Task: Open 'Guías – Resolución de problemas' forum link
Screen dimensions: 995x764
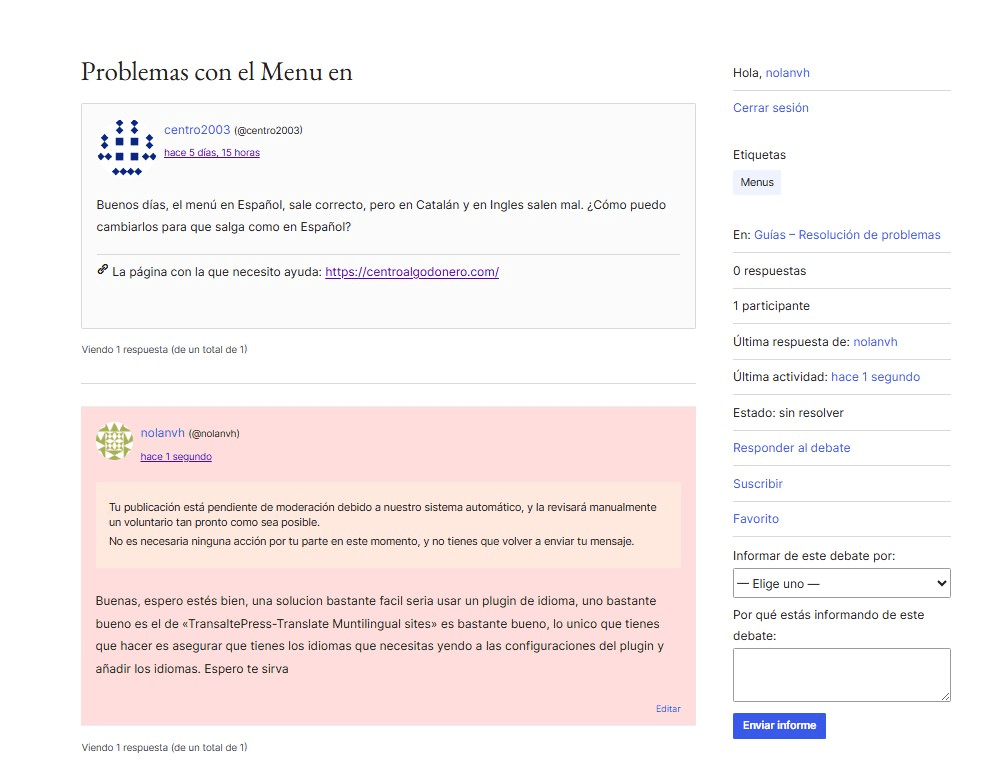Action: coord(847,235)
